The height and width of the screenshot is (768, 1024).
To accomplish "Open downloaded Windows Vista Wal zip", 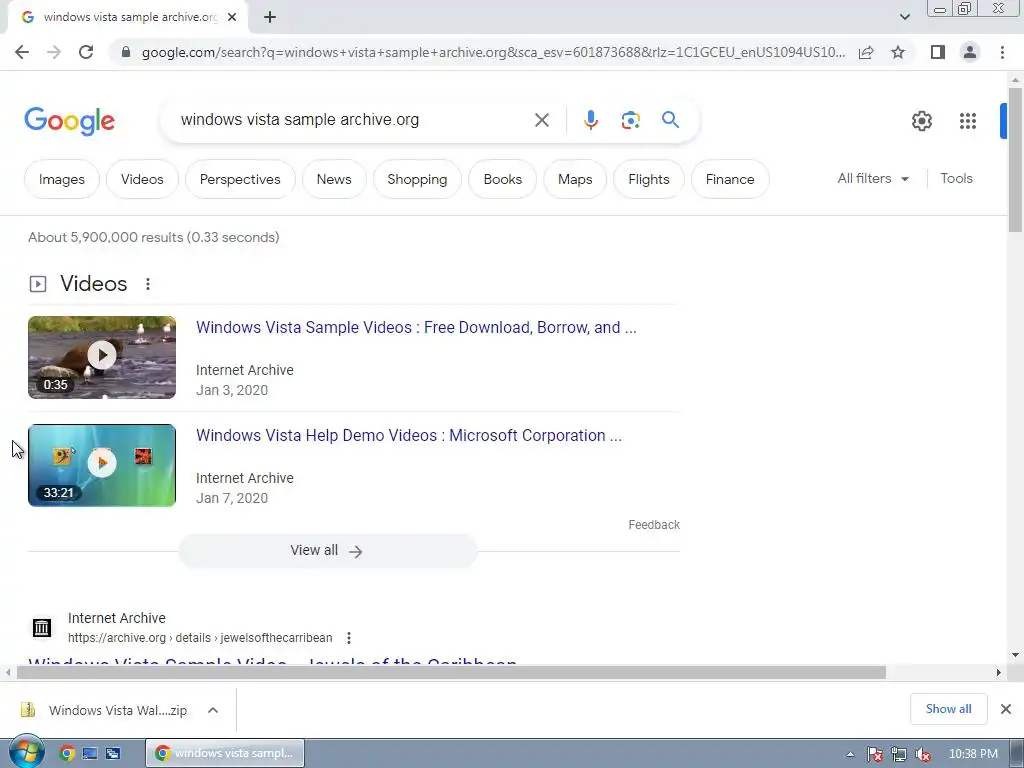I will (104, 710).
